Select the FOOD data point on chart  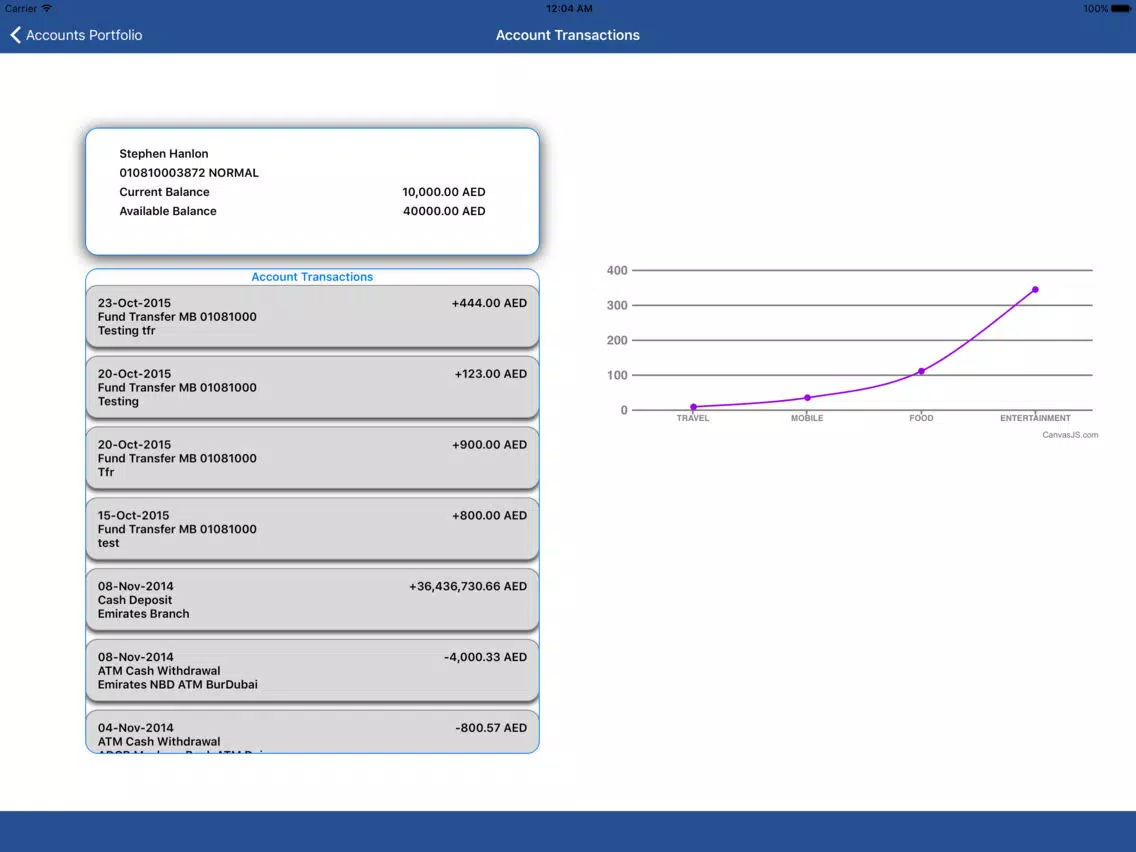pyautogui.click(x=922, y=372)
